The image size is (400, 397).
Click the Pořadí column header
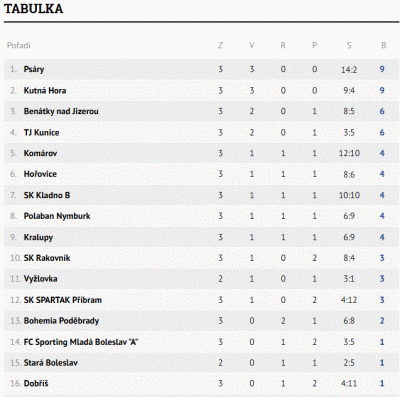(x=19, y=45)
